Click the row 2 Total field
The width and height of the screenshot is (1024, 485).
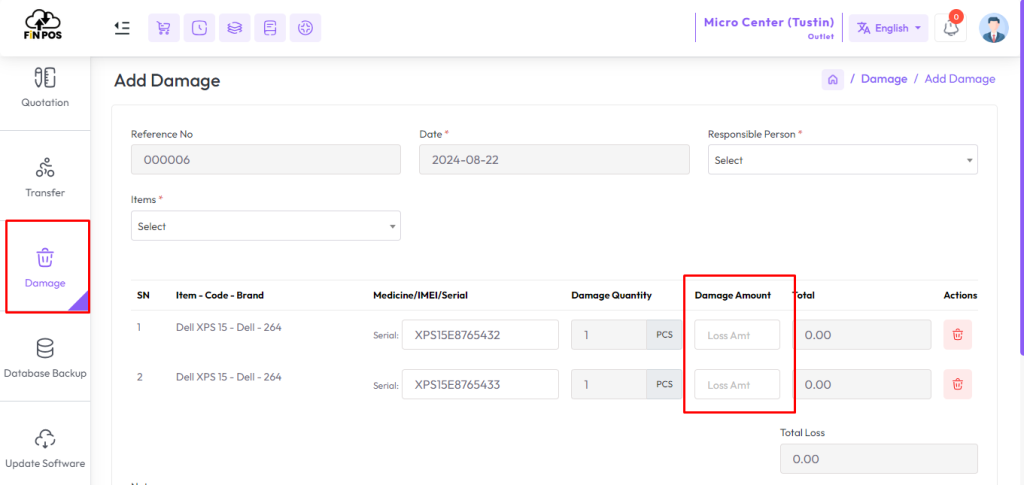(x=862, y=384)
